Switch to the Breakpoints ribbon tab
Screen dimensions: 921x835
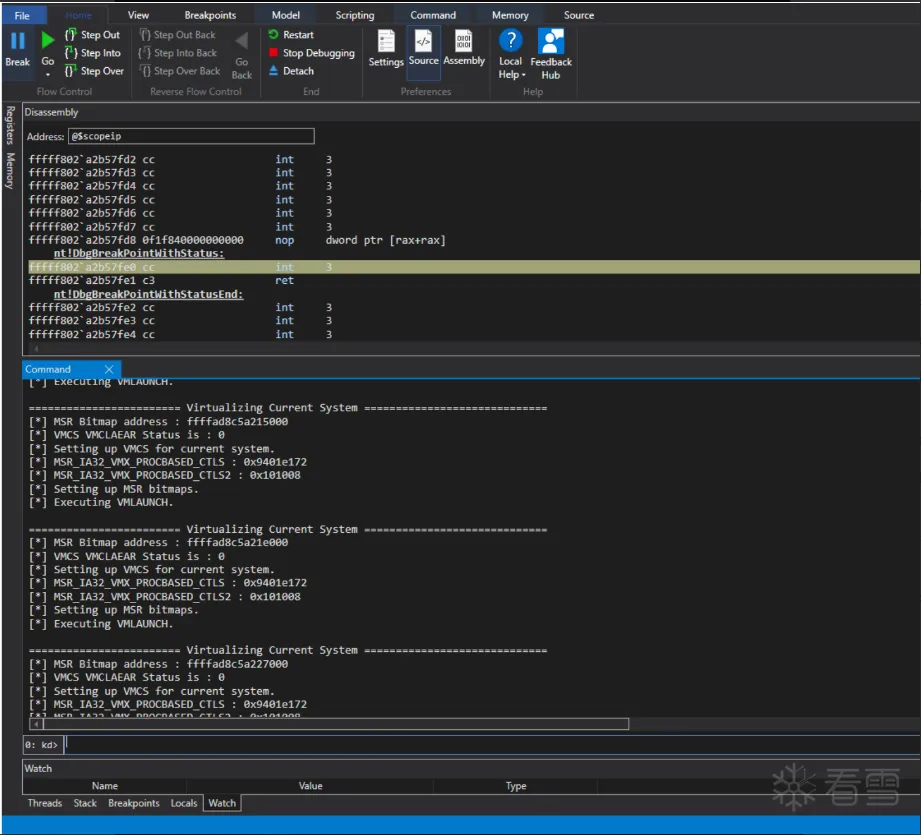tap(210, 15)
